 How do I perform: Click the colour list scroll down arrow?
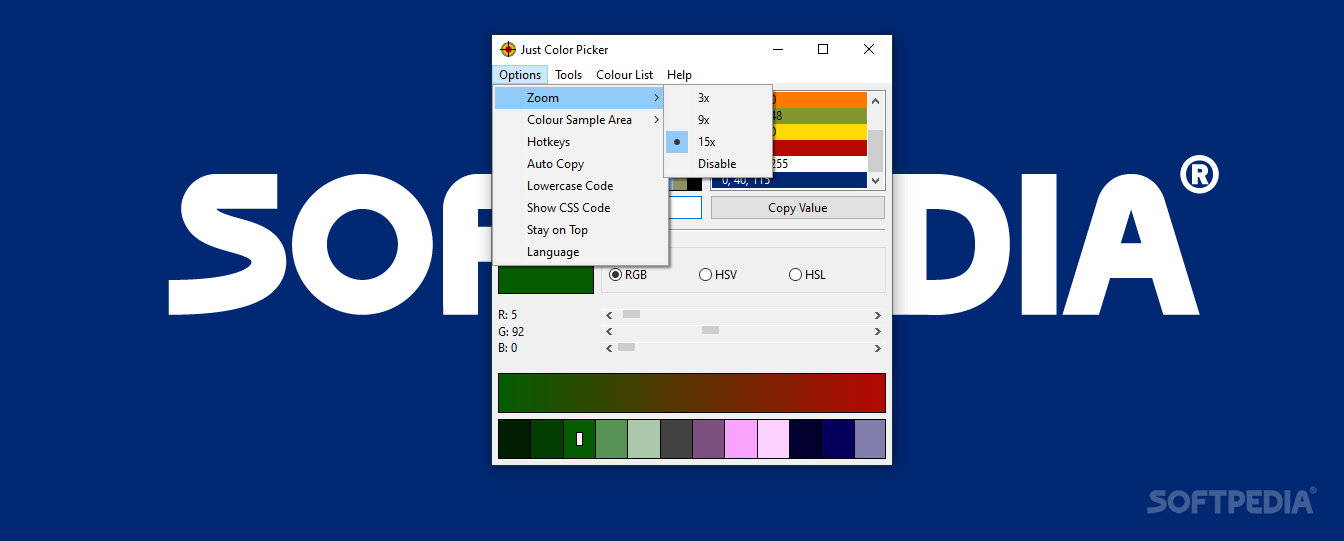tap(876, 180)
